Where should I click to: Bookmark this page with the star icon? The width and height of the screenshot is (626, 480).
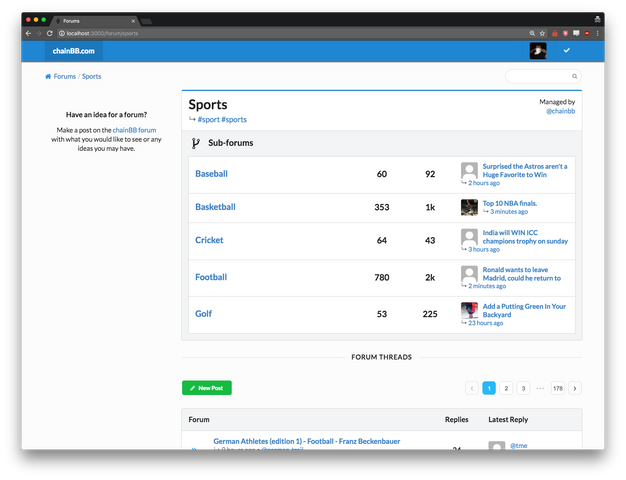pyautogui.click(x=542, y=34)
